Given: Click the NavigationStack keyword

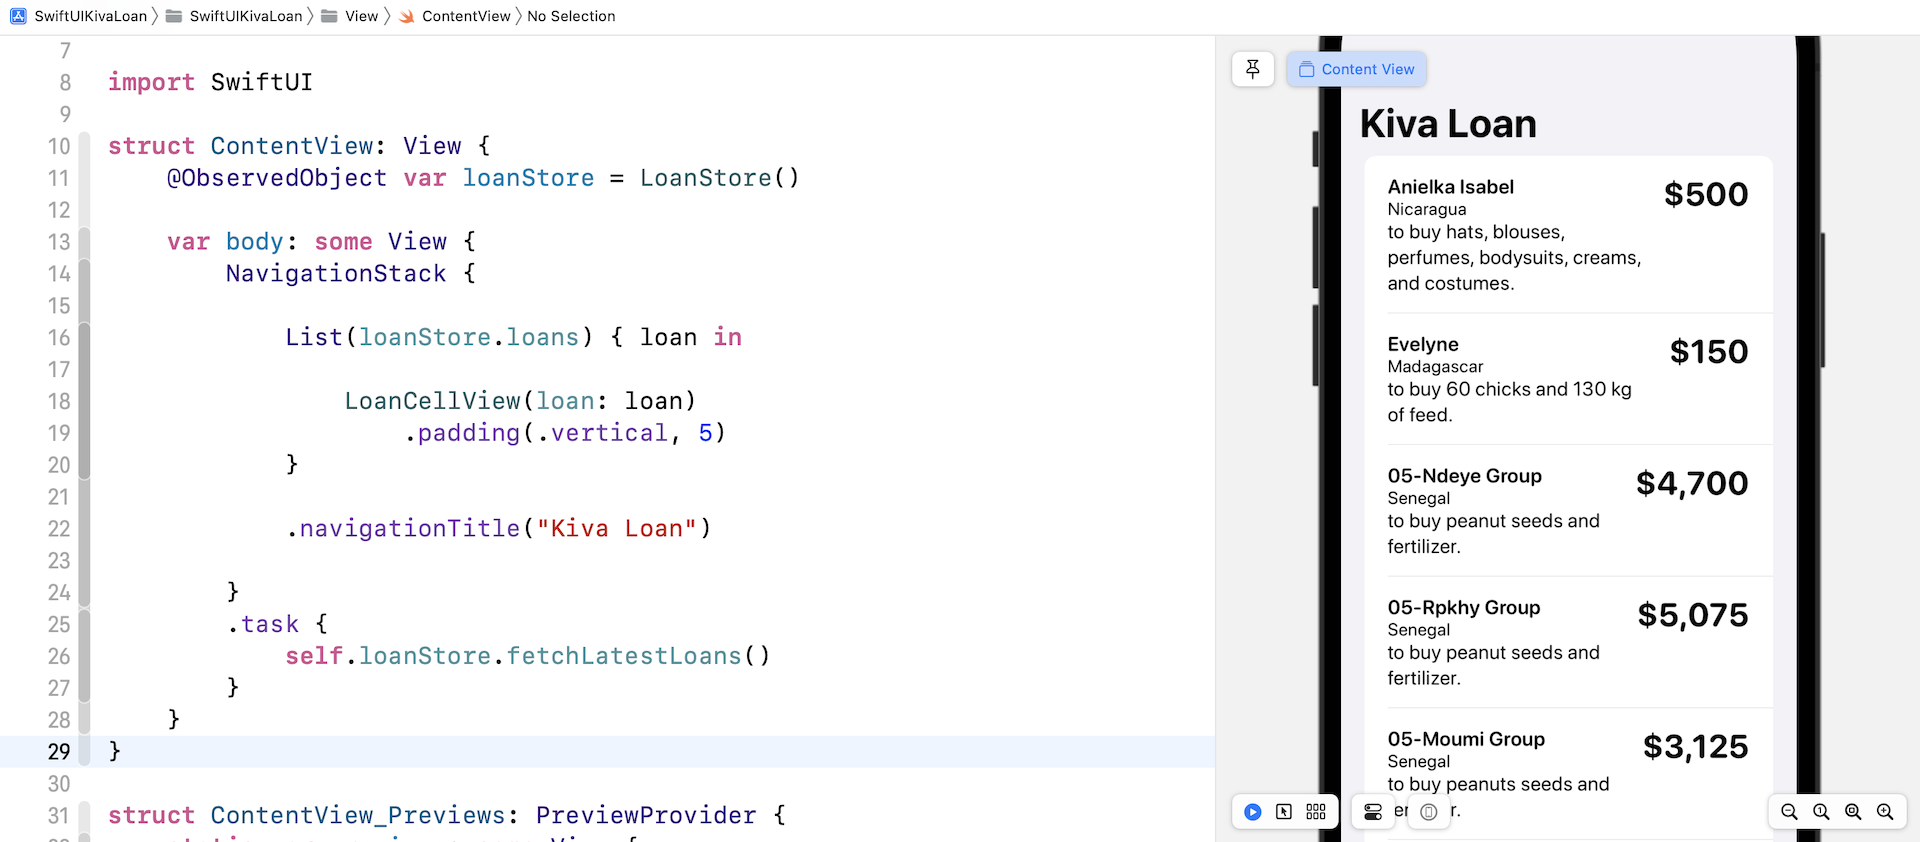Looking at the screenshot, I should (336, 273).
